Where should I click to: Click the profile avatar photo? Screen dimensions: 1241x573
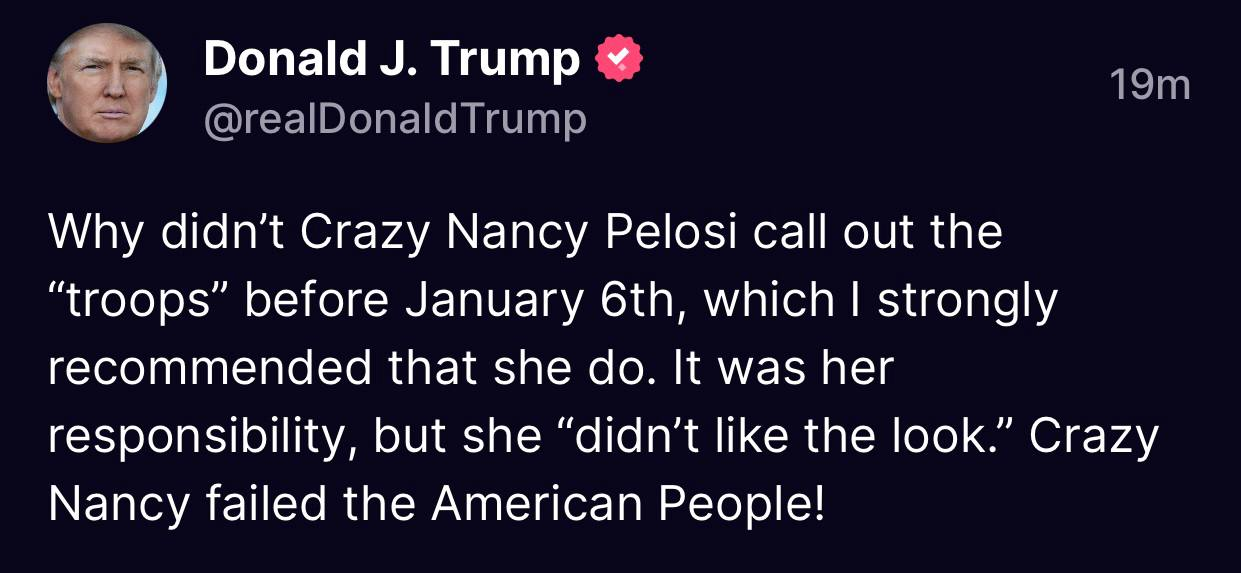point(106,83)
